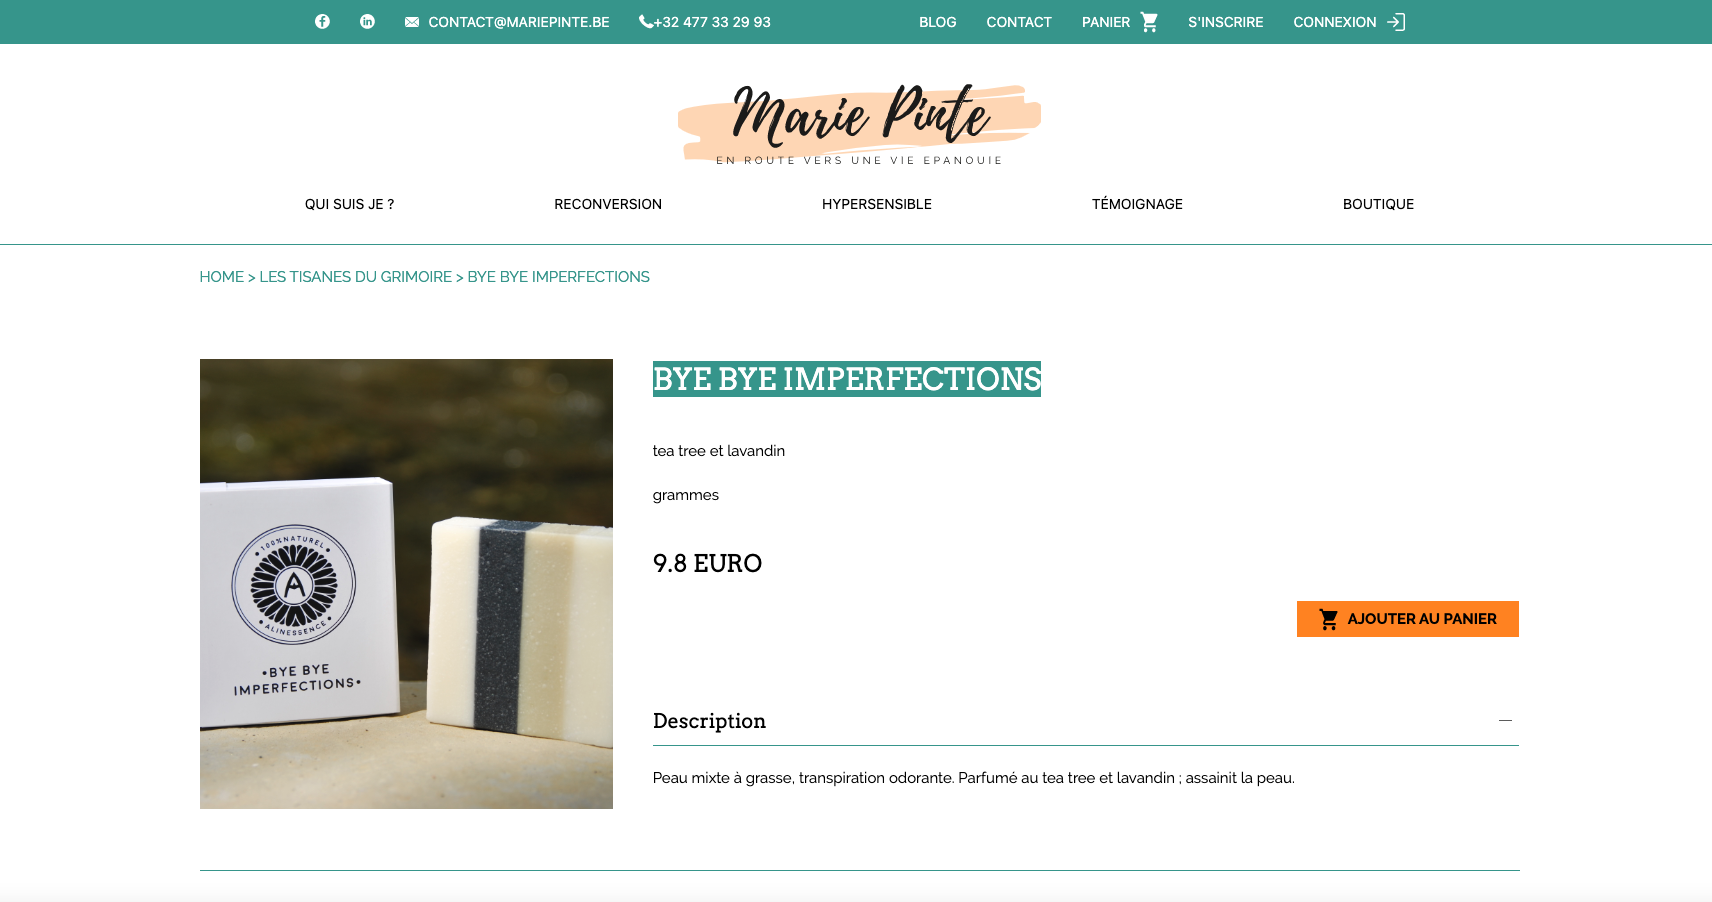Collapse the Description section with minus icon
The width and height of the screenshot is (1712, 902).
pos(1505,721)
